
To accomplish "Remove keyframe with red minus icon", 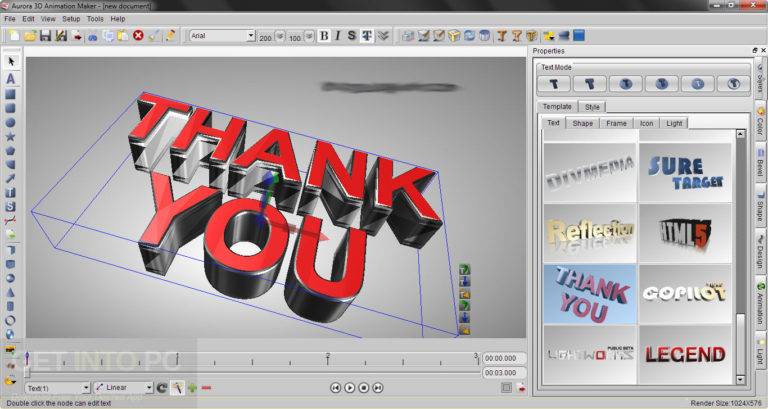I will coord(206,388).
